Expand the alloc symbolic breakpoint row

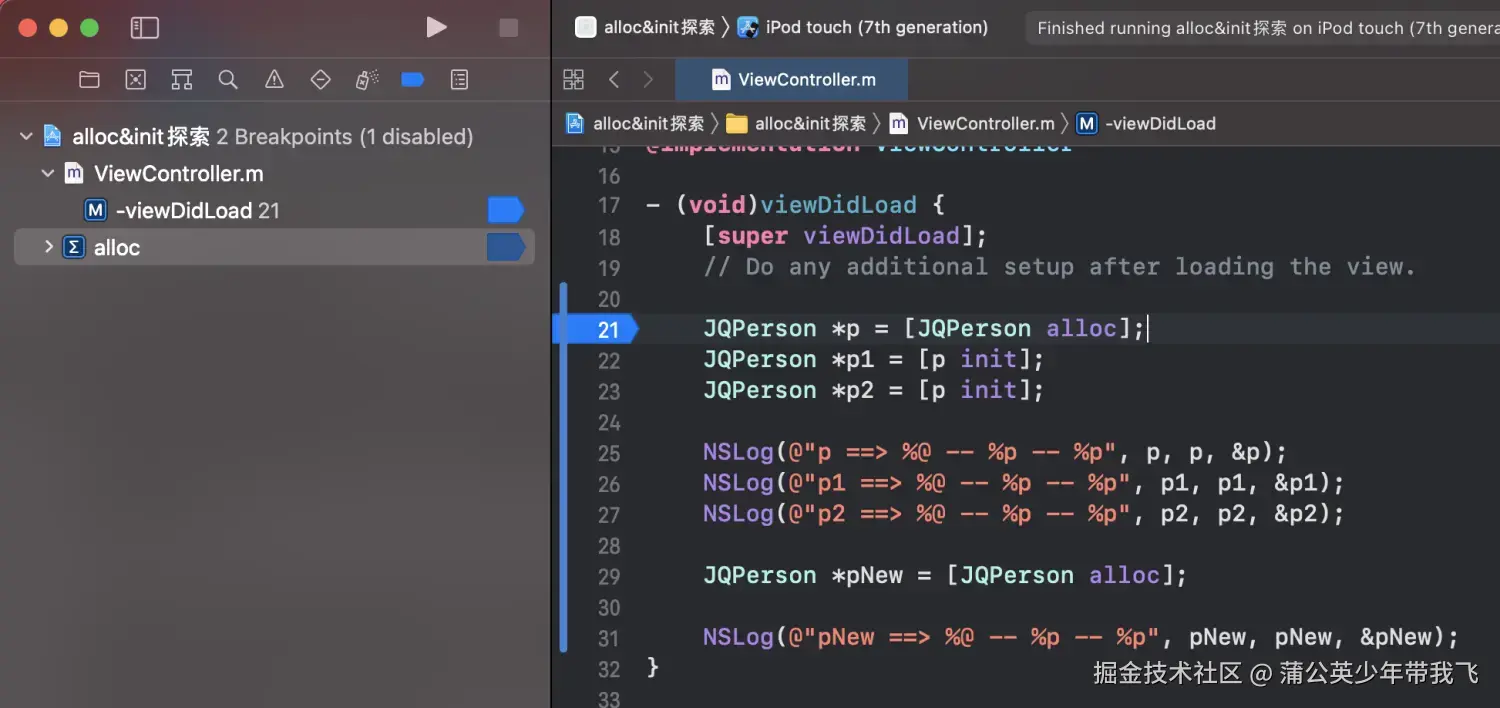[x=48, y=246]
